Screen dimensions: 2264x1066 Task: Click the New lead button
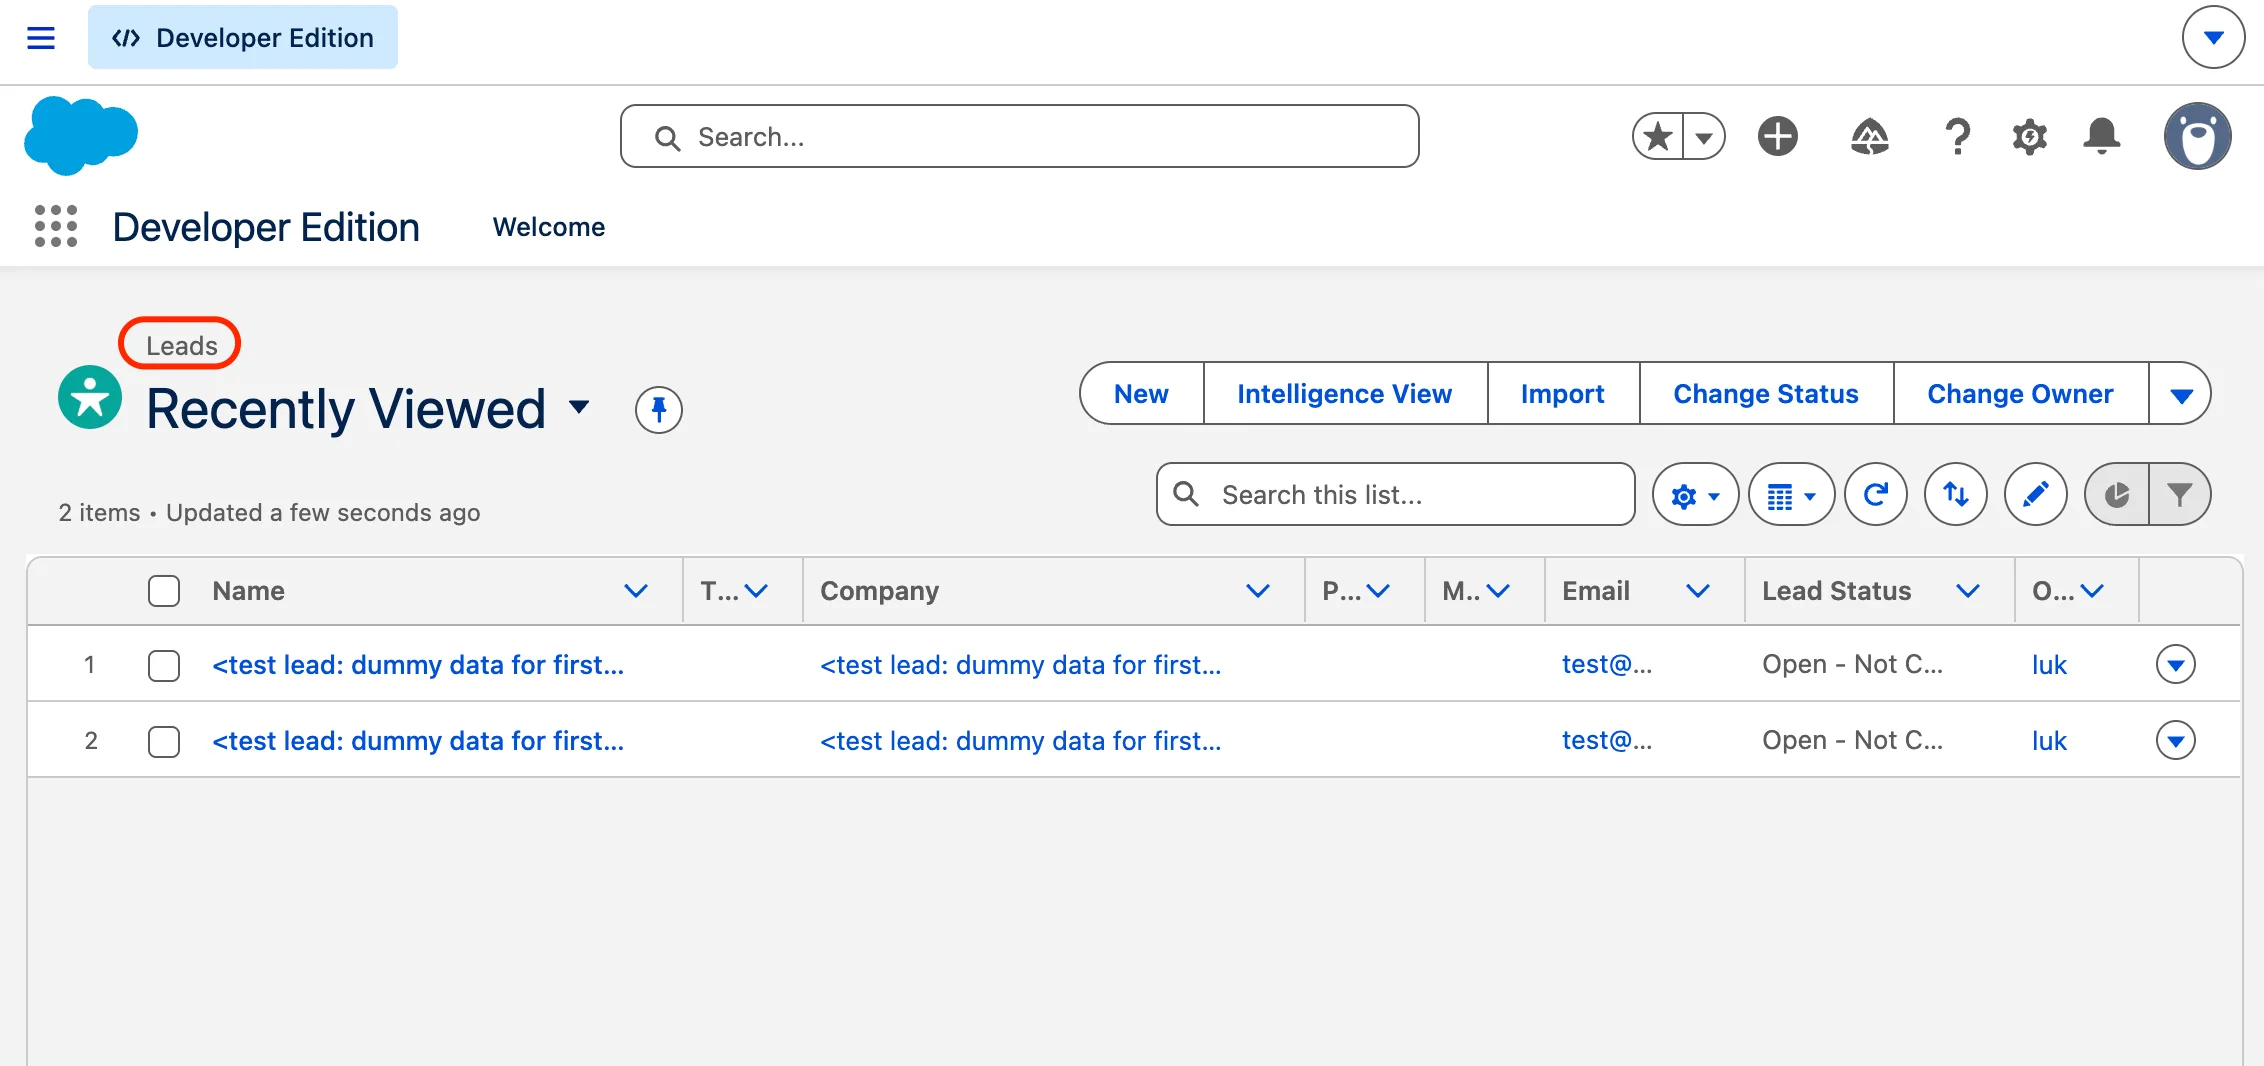(x=1141, y=394)
